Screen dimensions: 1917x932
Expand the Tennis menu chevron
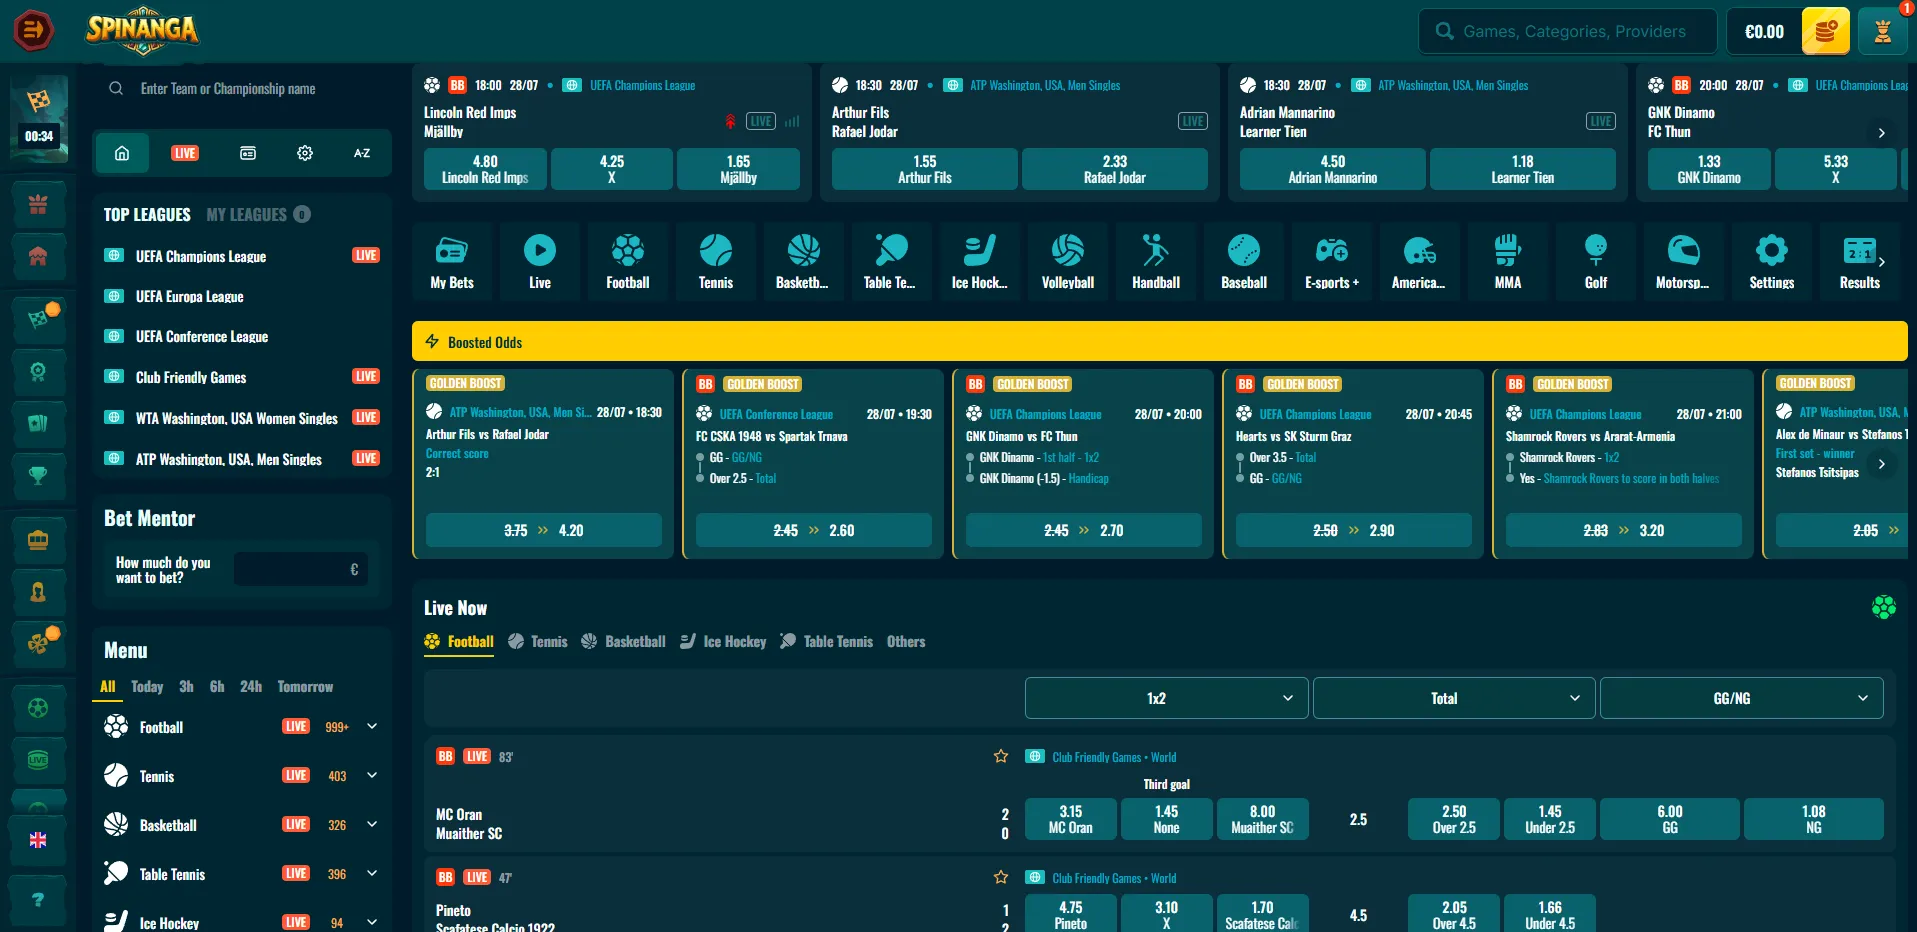coord(372,775)
